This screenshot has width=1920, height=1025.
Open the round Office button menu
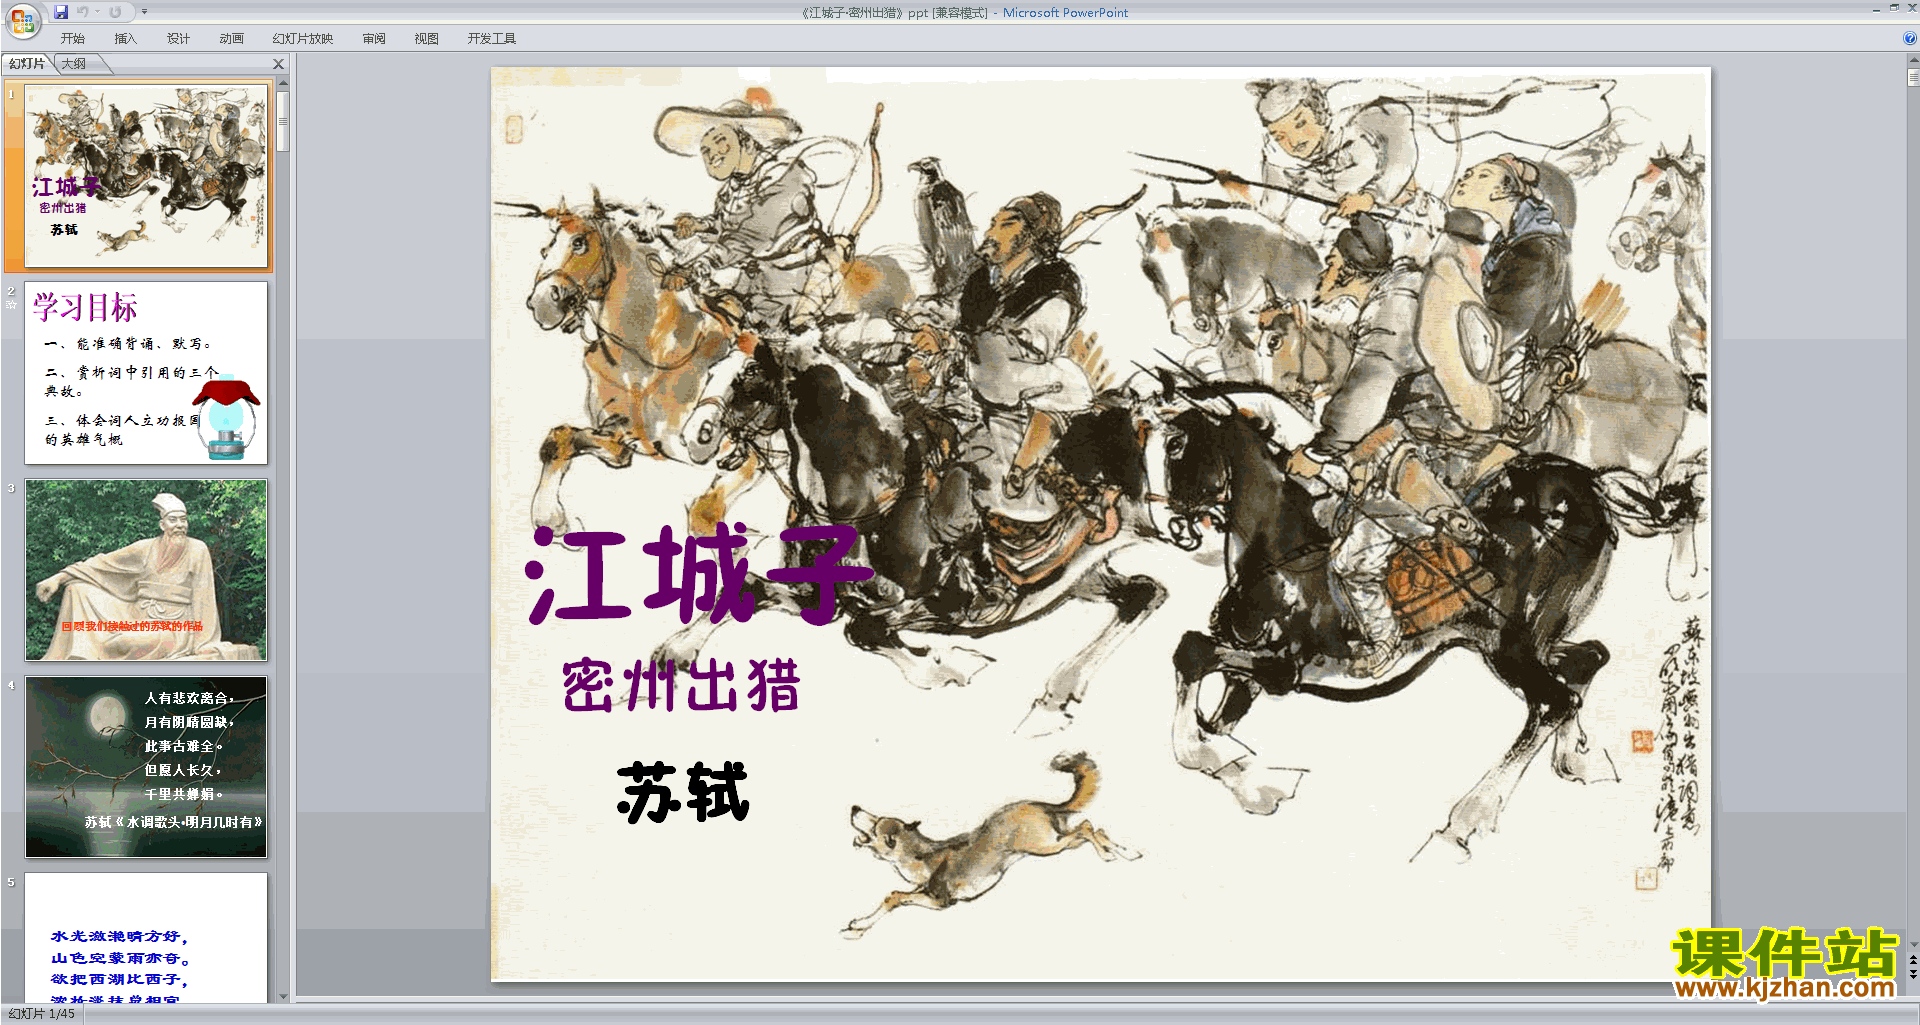tap(22, 20)
